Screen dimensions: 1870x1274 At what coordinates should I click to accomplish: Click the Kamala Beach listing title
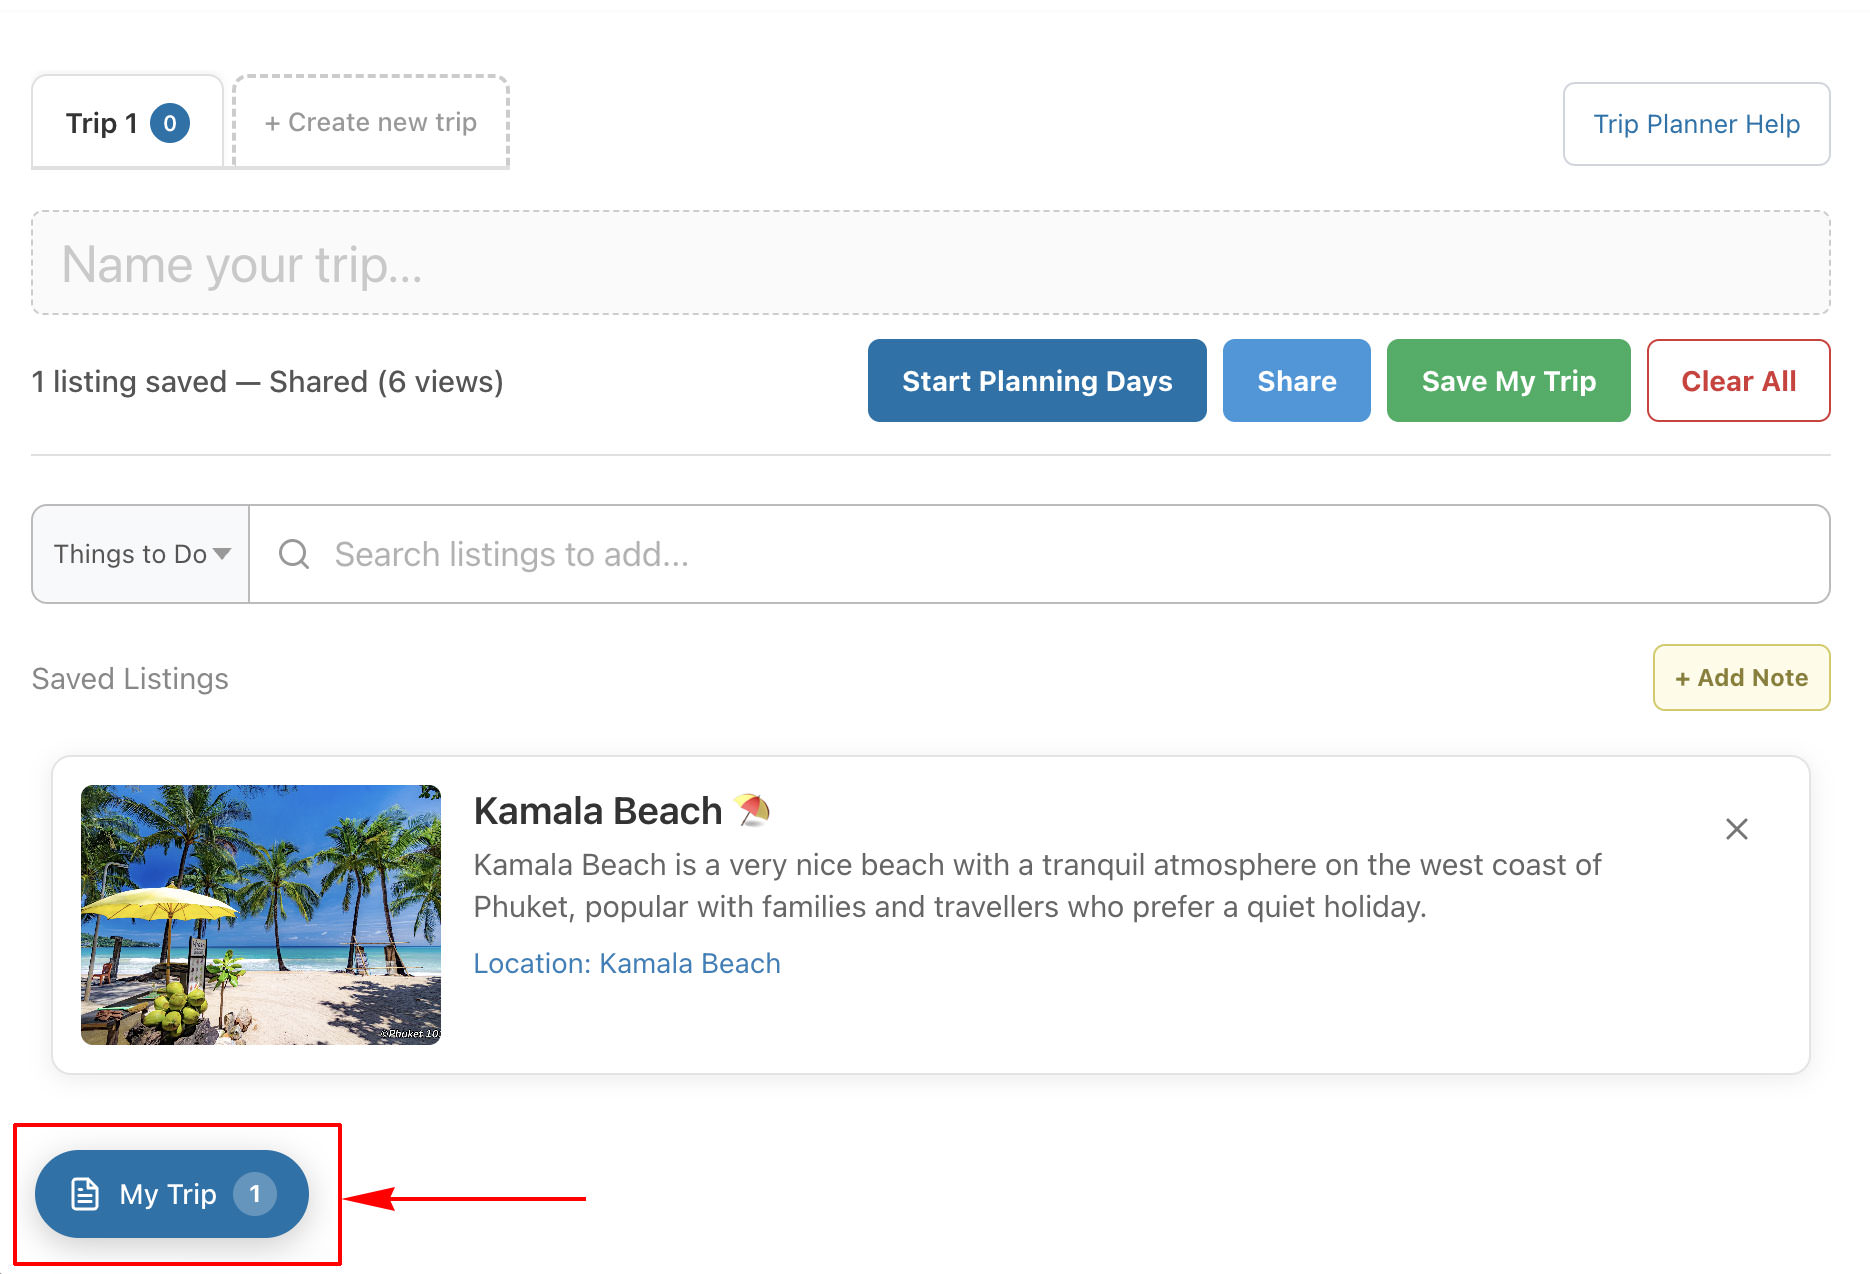(598, 811)
